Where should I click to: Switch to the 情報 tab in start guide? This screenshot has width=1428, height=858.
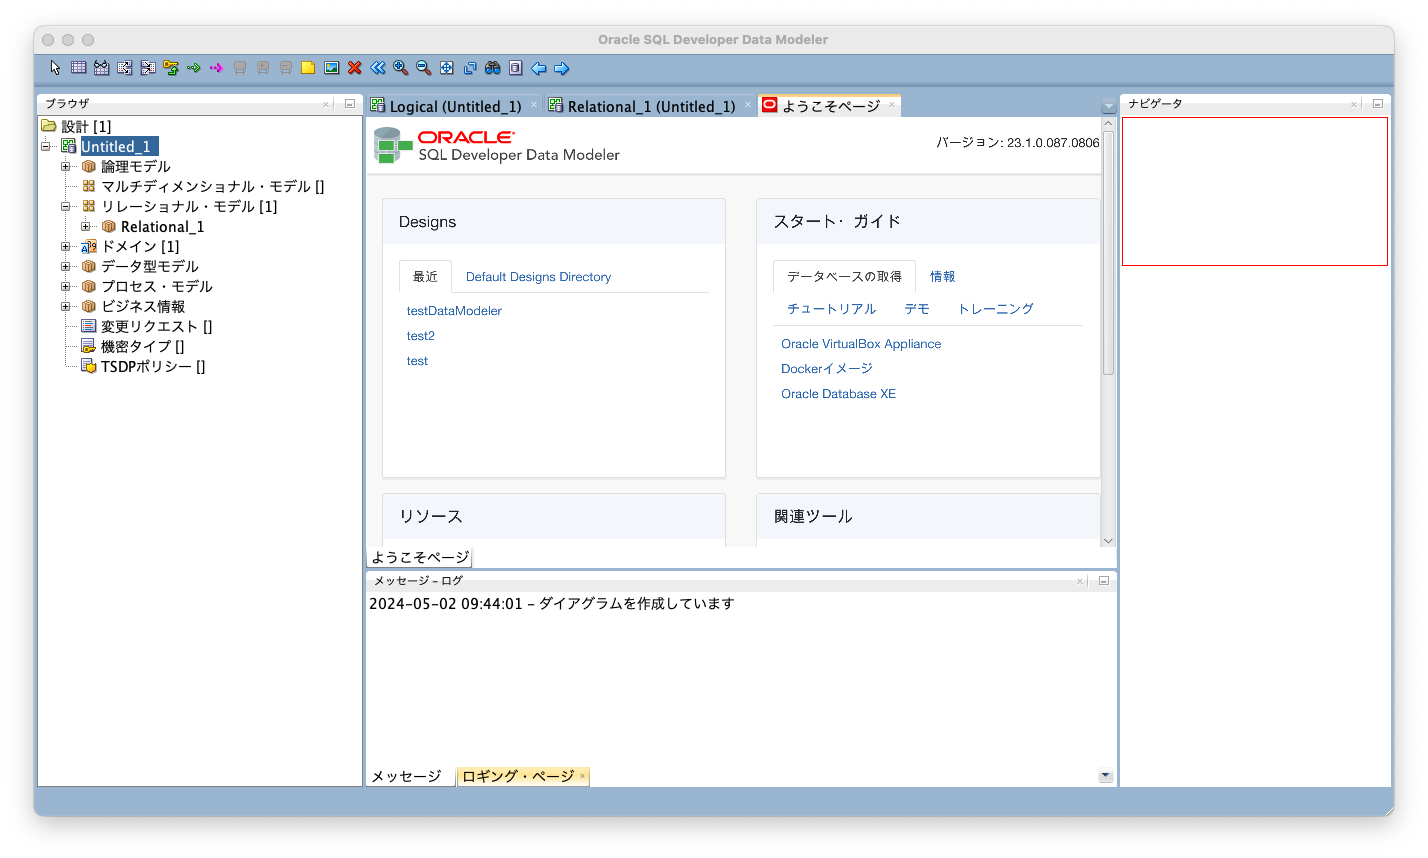941,276
